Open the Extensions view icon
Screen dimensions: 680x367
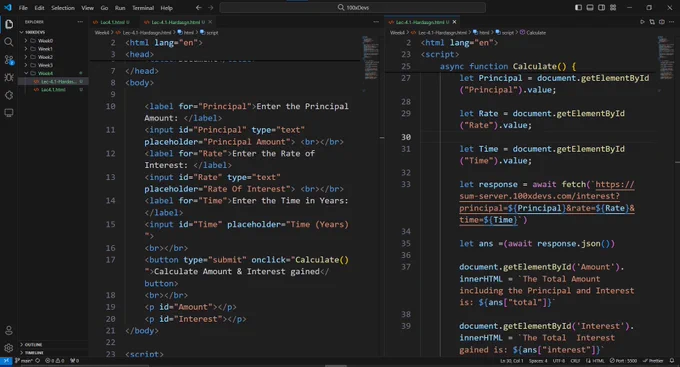pos(9,95)
